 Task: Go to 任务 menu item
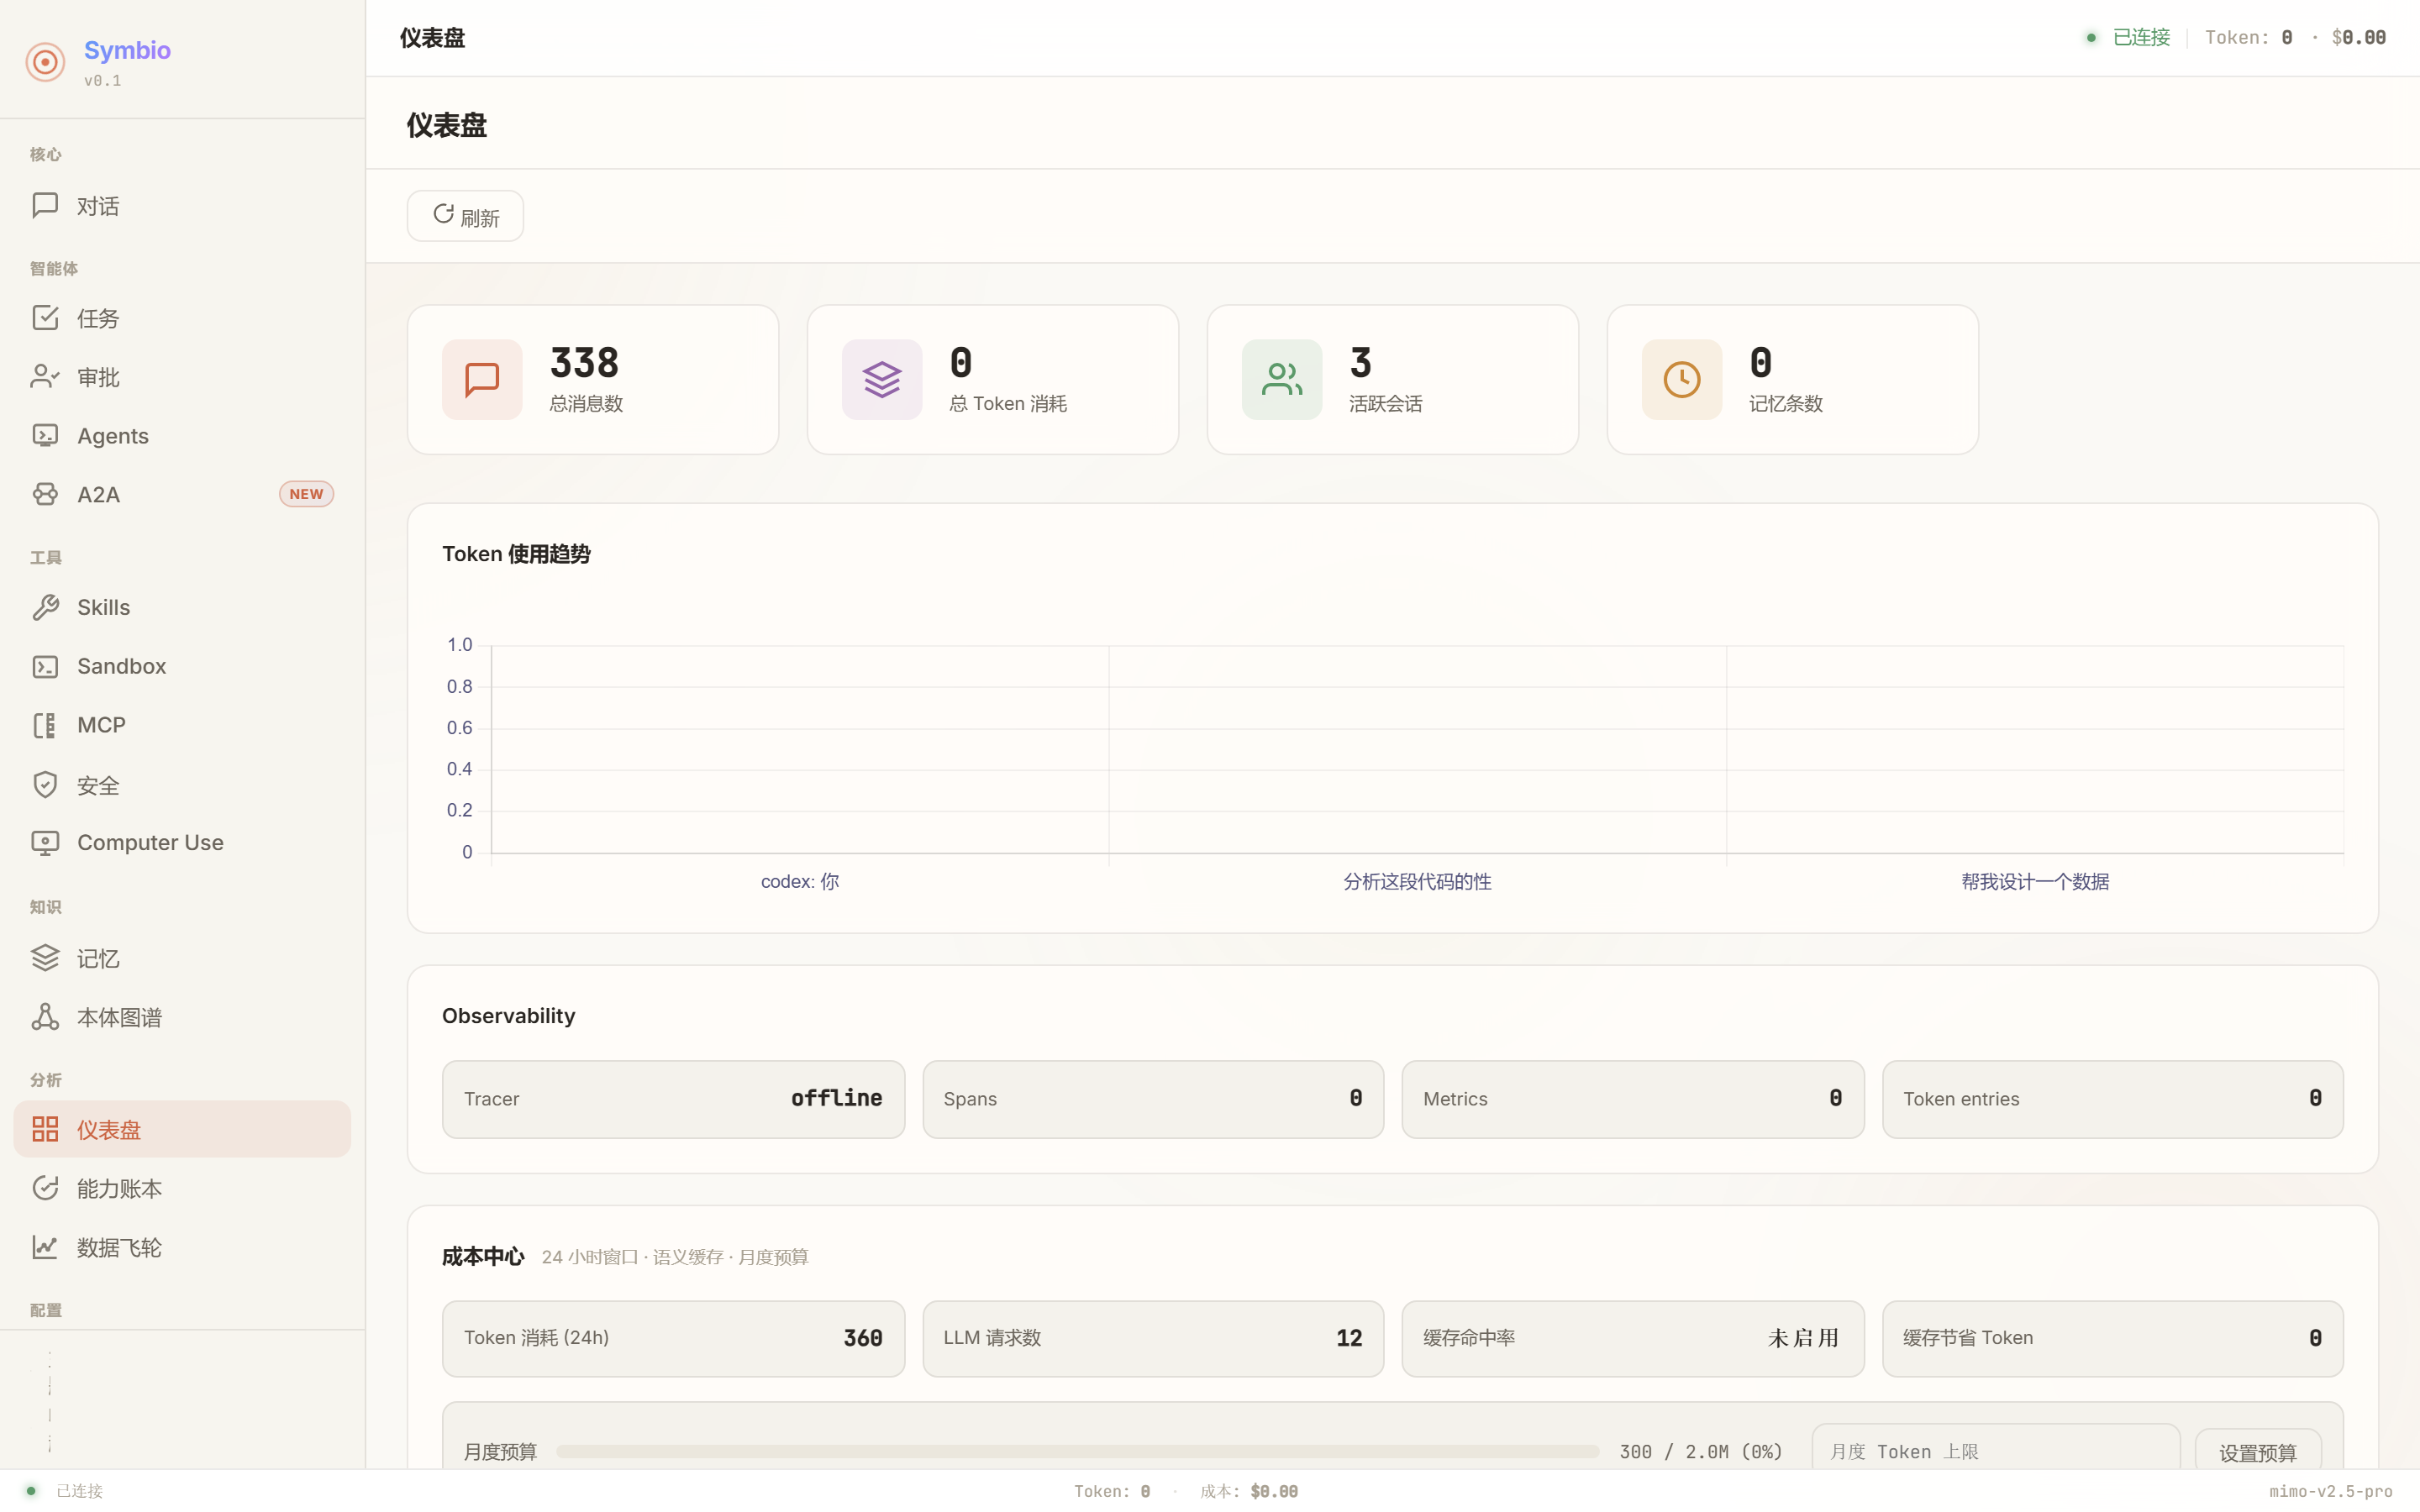(182, 318)
